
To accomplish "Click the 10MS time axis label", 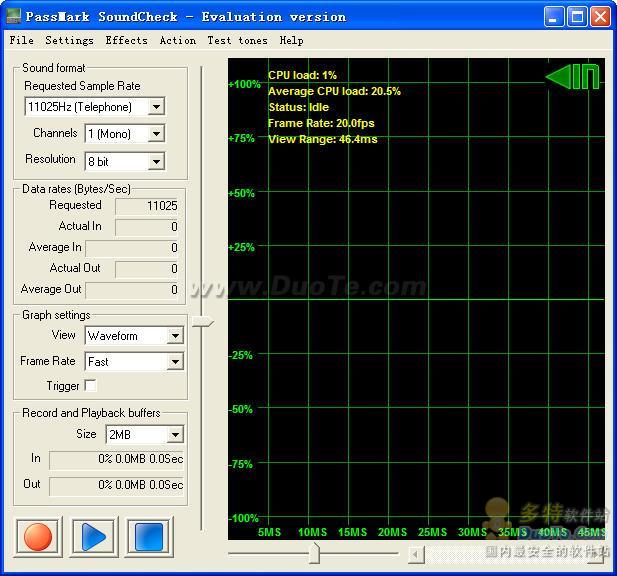I will [x=312, y=532].
